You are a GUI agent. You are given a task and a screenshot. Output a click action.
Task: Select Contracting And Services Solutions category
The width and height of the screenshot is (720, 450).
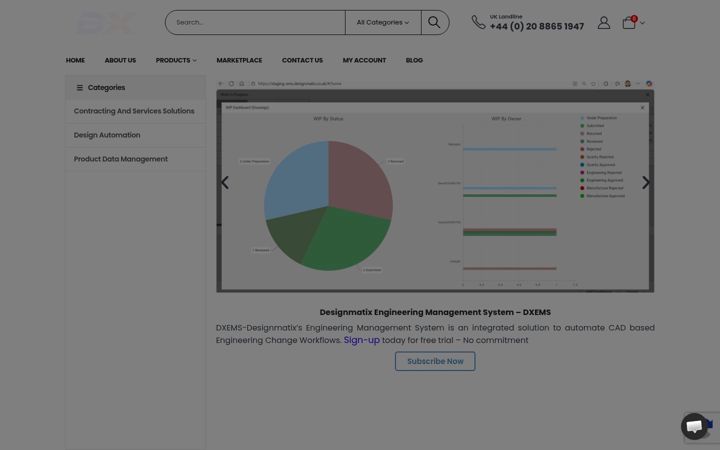click(134, 111)
